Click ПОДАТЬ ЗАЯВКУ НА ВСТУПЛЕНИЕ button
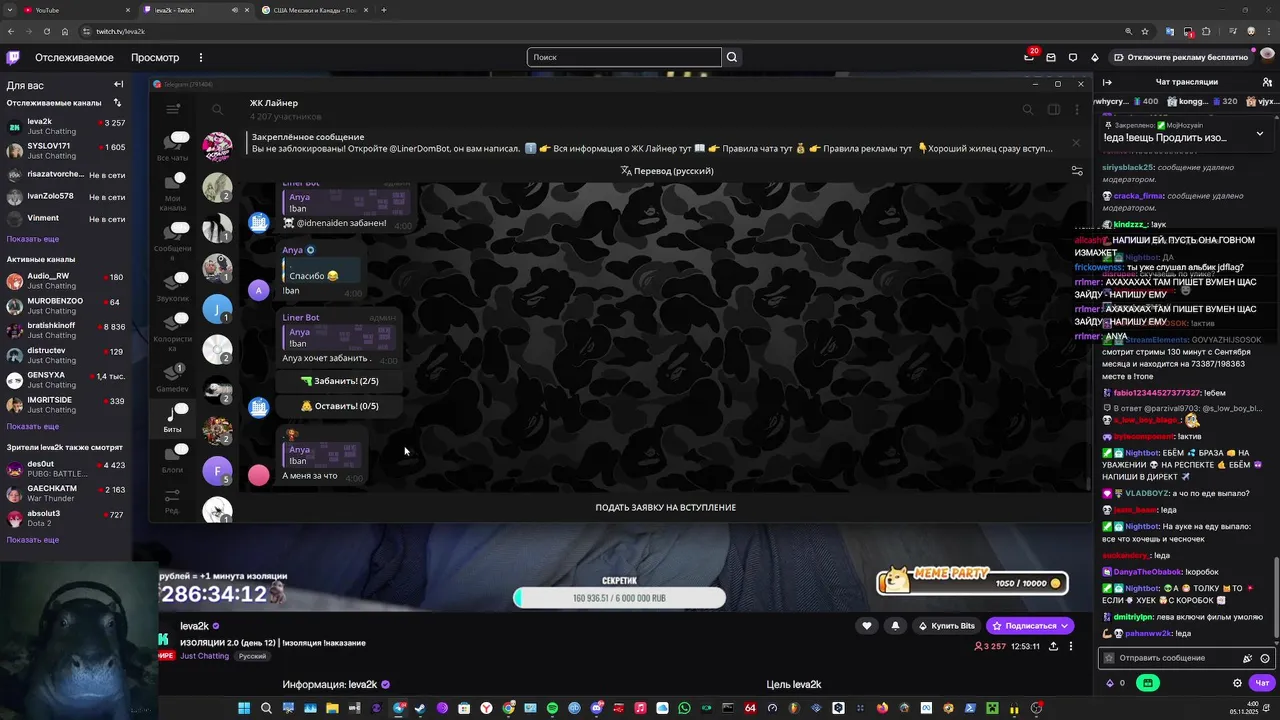 tap(665, 508)
